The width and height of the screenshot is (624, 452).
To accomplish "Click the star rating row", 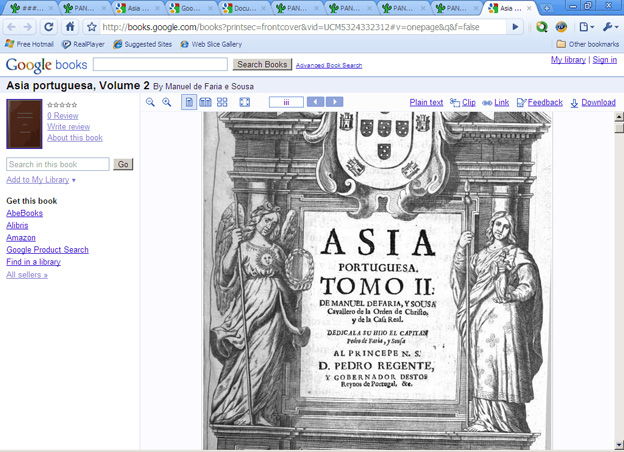I will click(x=62, y=105).
